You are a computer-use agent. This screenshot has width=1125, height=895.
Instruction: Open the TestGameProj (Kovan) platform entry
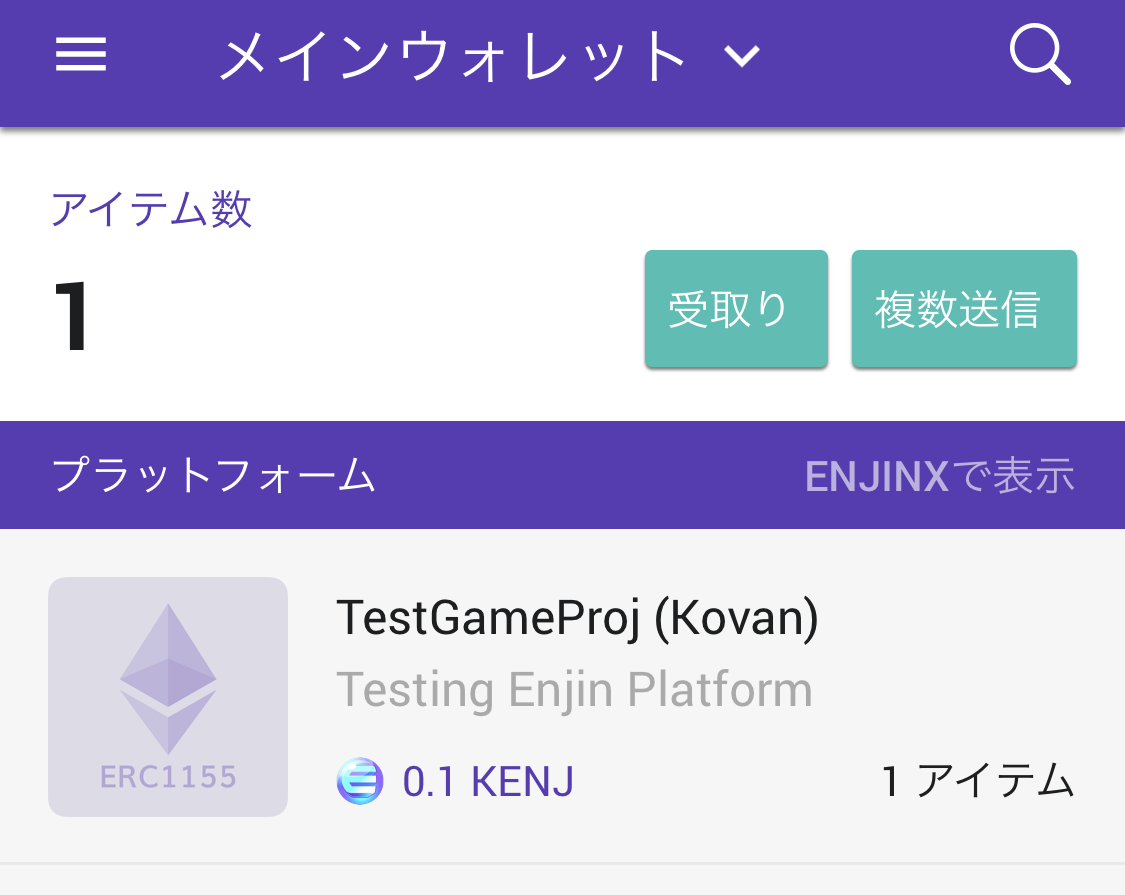click(x=577, y=617)
